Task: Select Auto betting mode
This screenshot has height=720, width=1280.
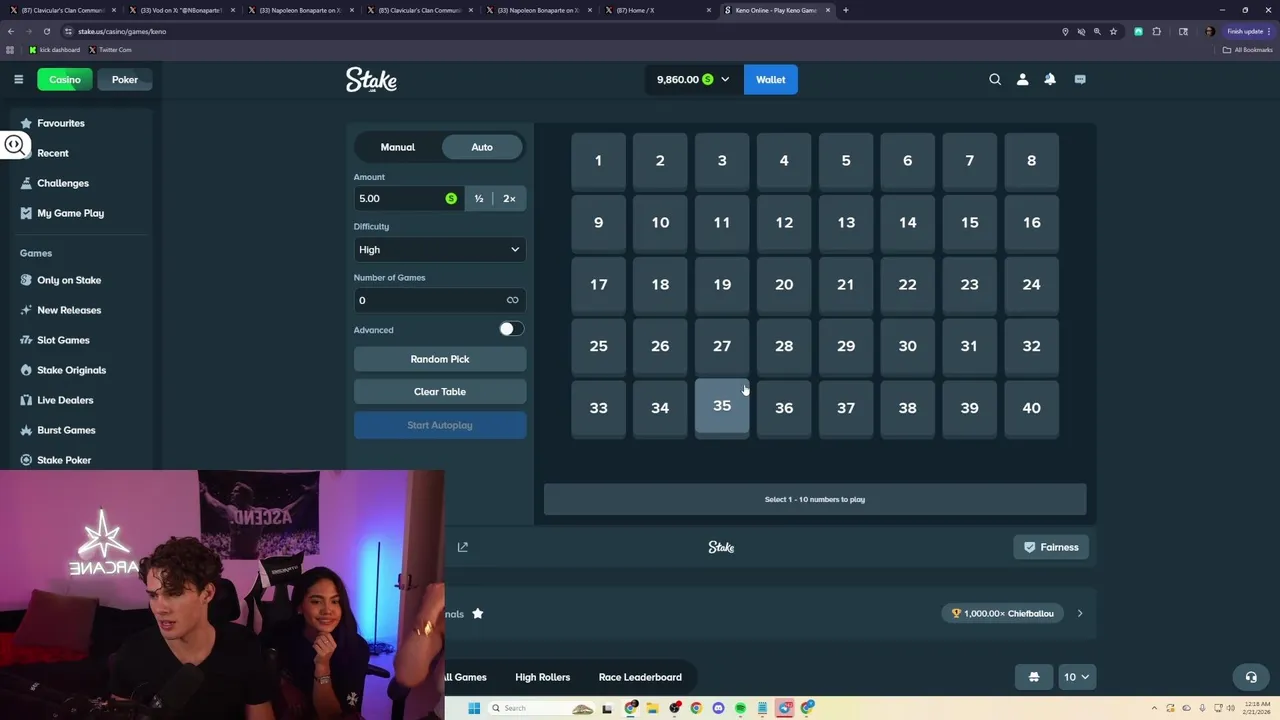Action: click(482, 147)
